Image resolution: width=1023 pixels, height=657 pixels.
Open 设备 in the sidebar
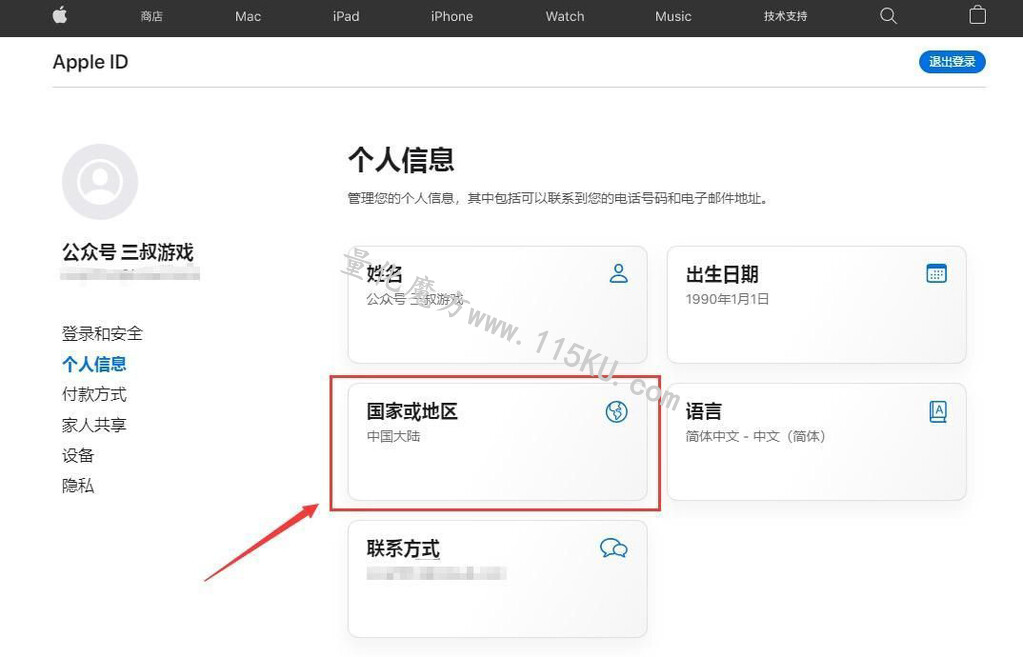78,455
